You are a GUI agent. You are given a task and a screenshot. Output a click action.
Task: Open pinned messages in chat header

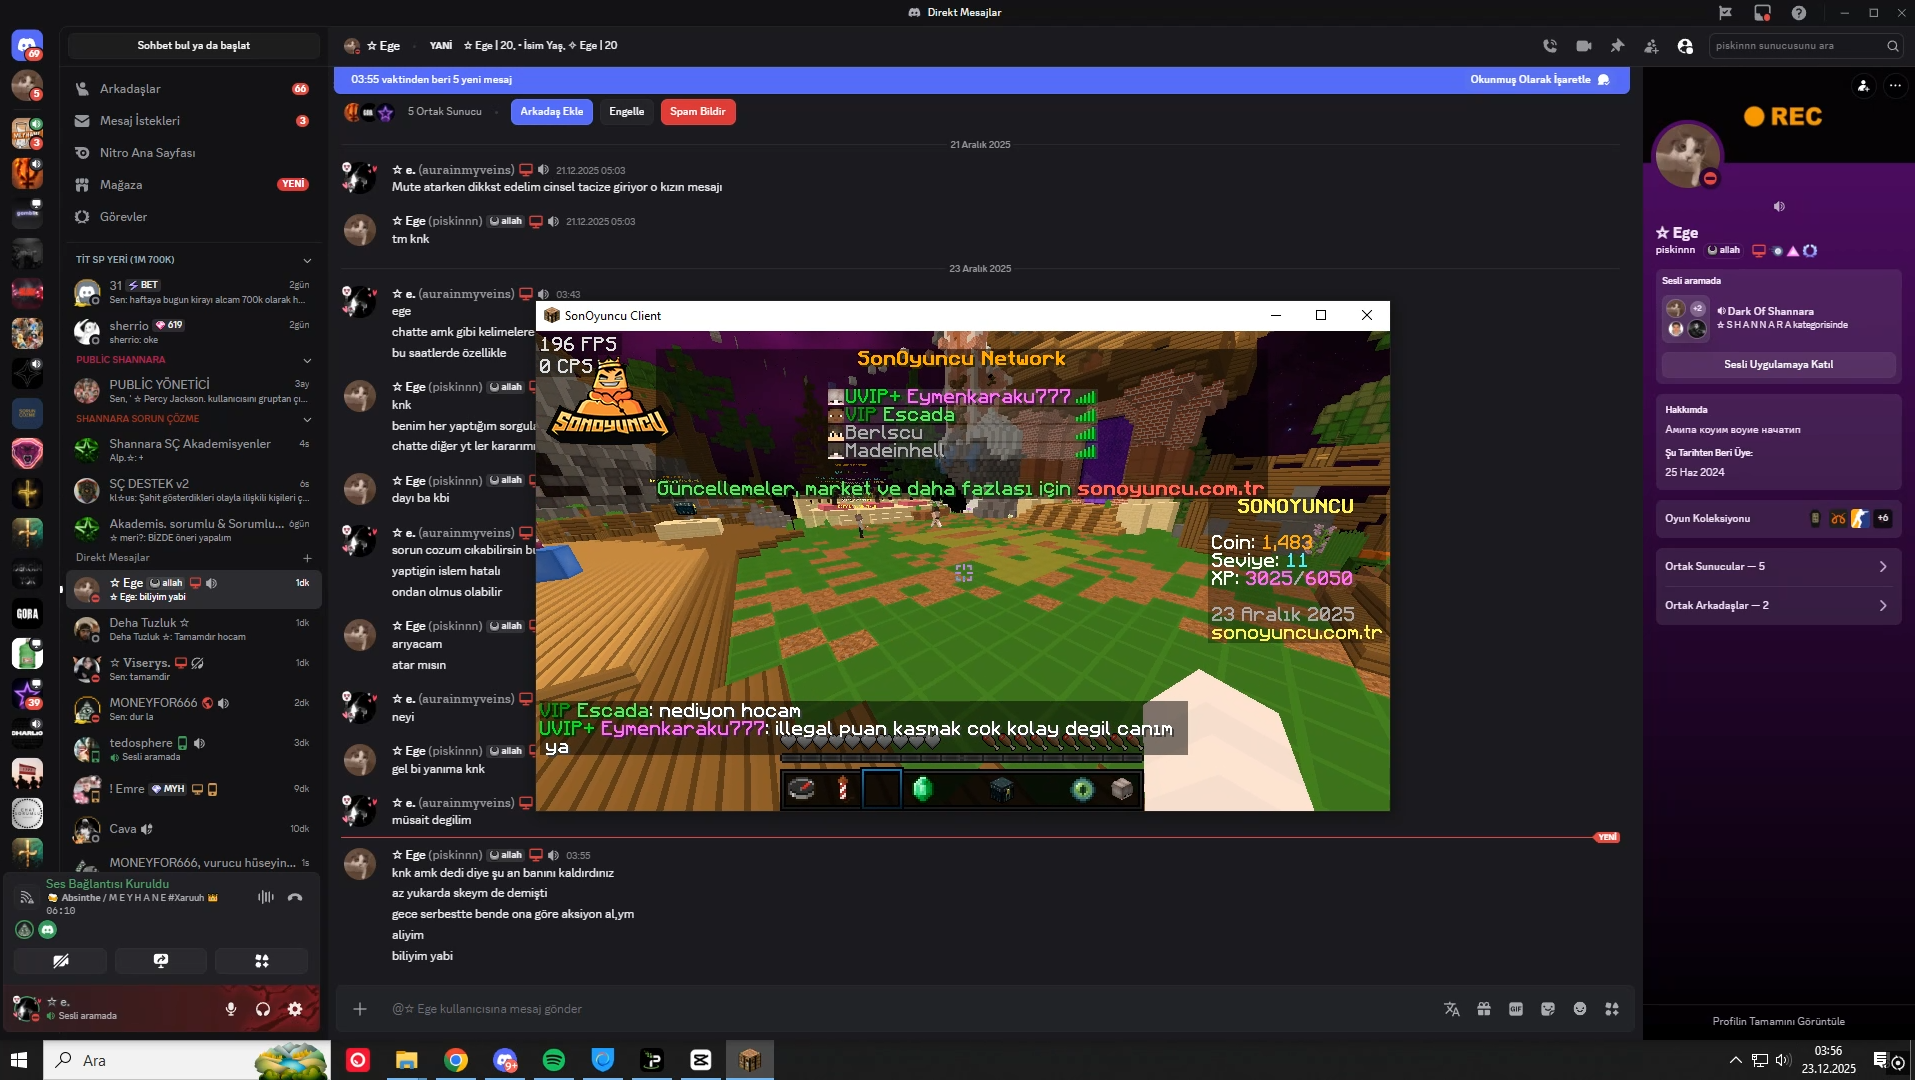tap(1617, 46)
